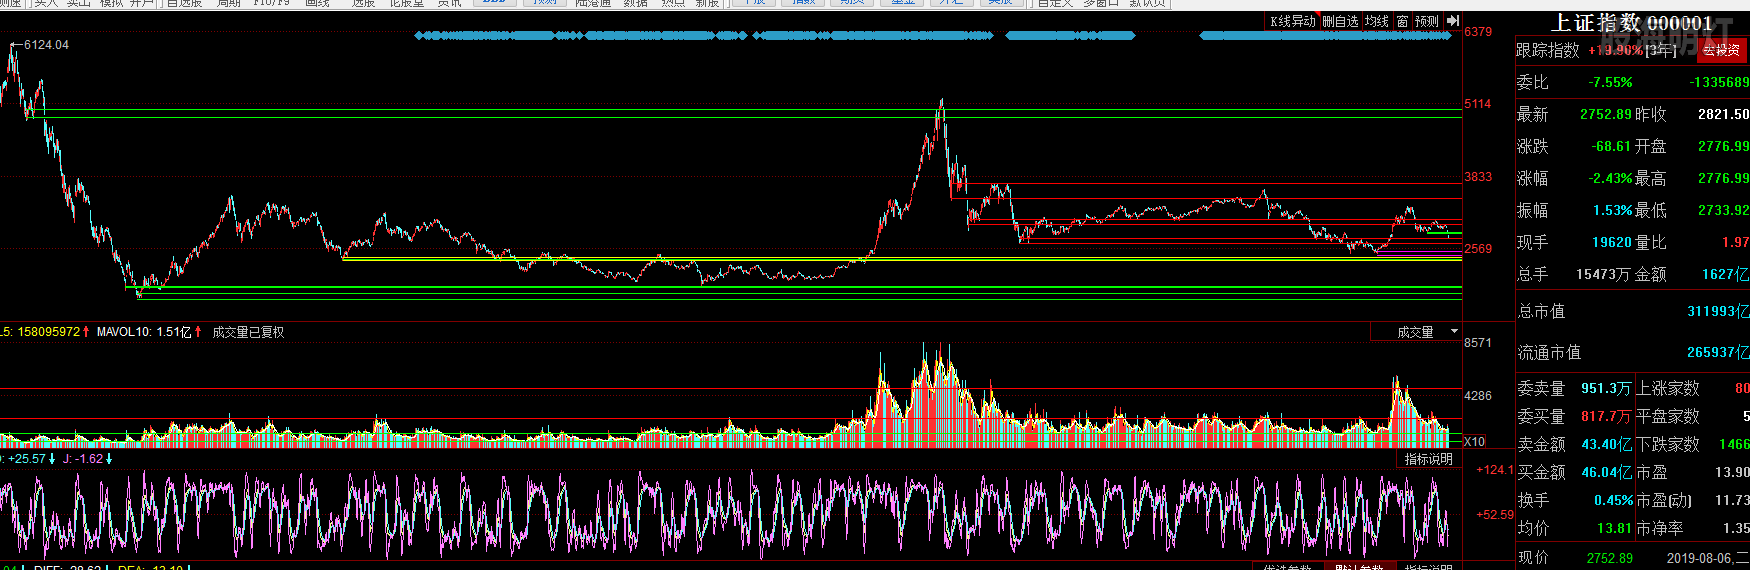Open 指标说明 under the volume chart
Screen dimensions: 1750x570
pyautogui.click(x=1428, y=459)
